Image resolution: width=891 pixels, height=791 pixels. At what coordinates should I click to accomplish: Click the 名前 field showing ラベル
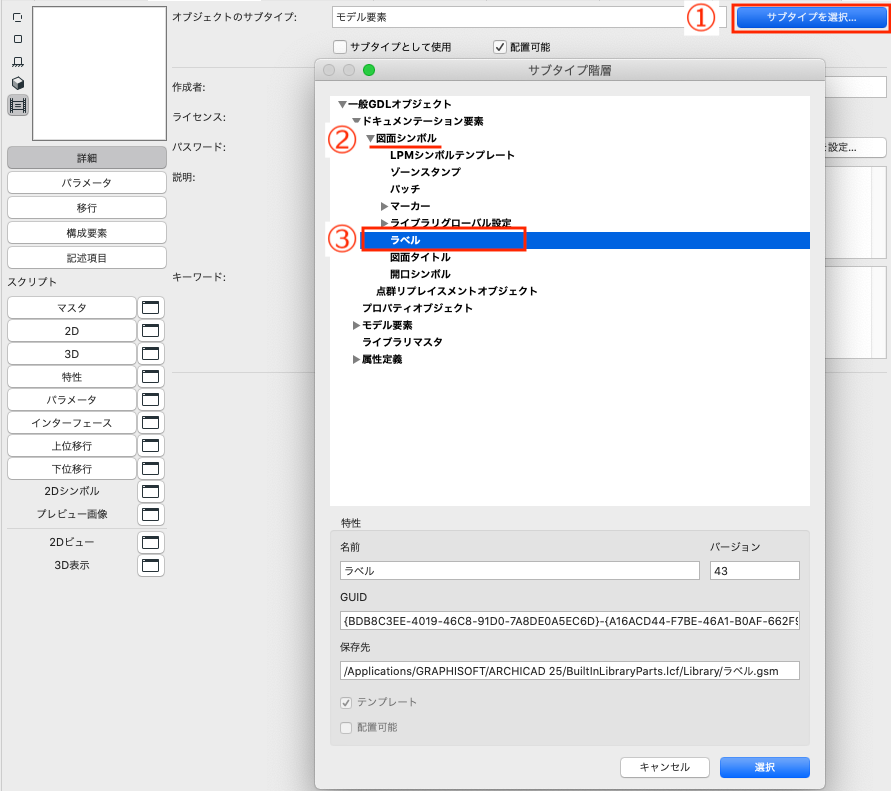[x=519, y=571]
